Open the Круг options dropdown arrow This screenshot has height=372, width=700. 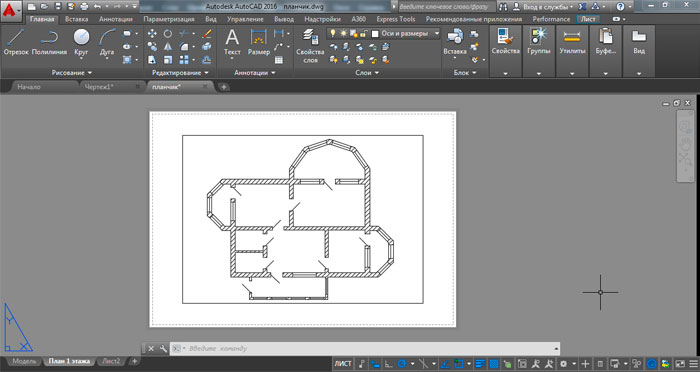[81, 59]
